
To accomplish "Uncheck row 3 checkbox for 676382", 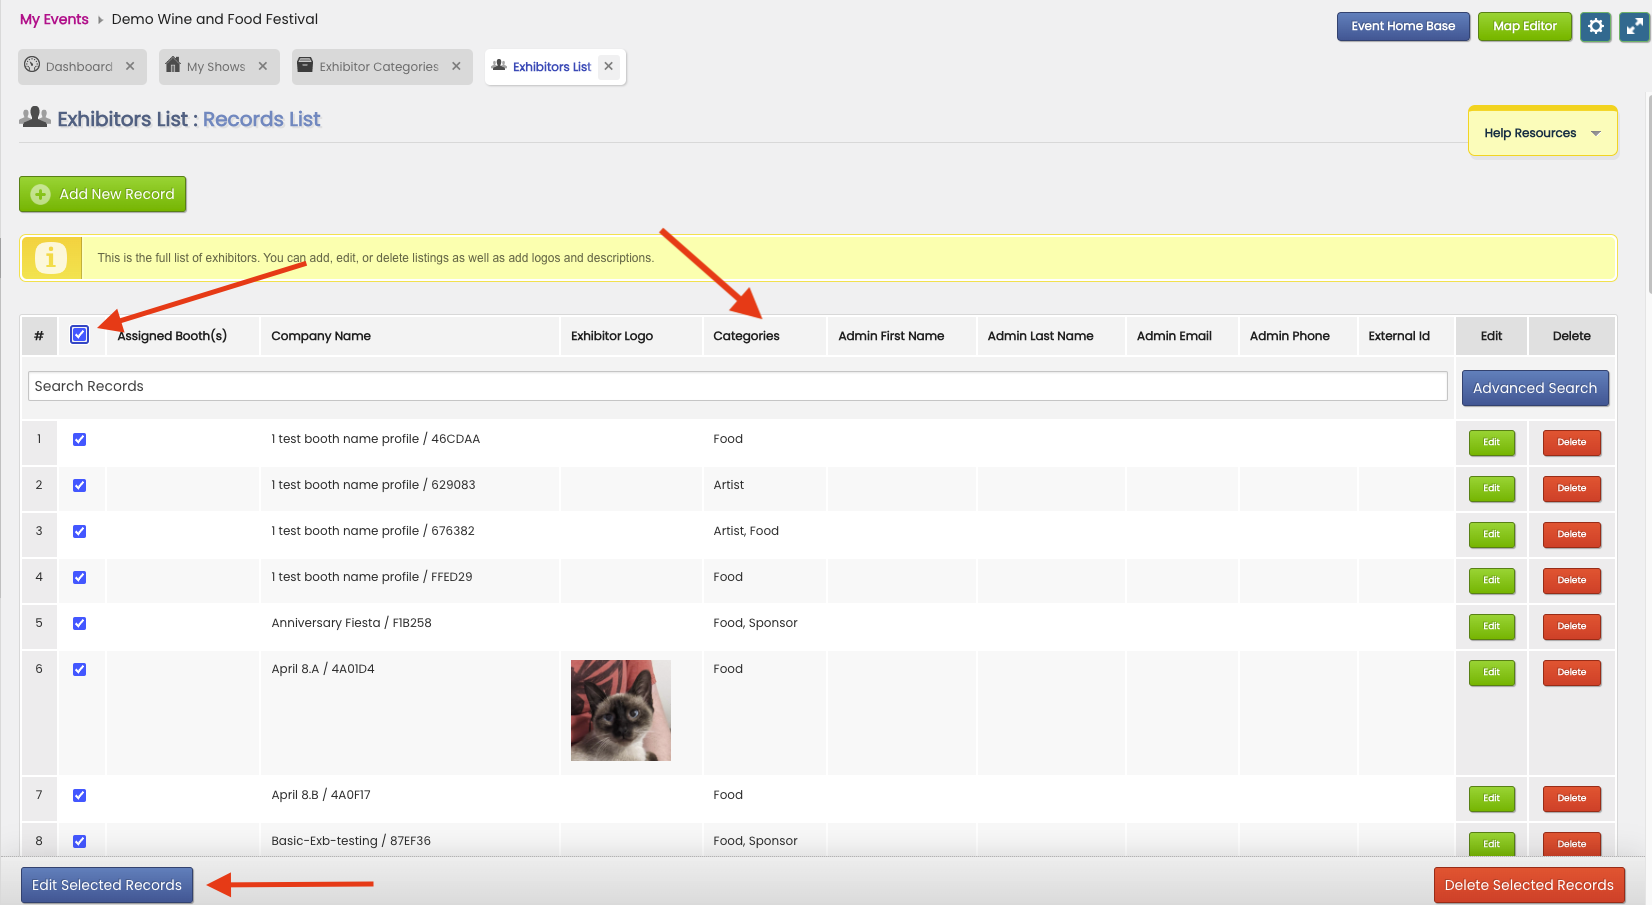I will click(80, 531).
